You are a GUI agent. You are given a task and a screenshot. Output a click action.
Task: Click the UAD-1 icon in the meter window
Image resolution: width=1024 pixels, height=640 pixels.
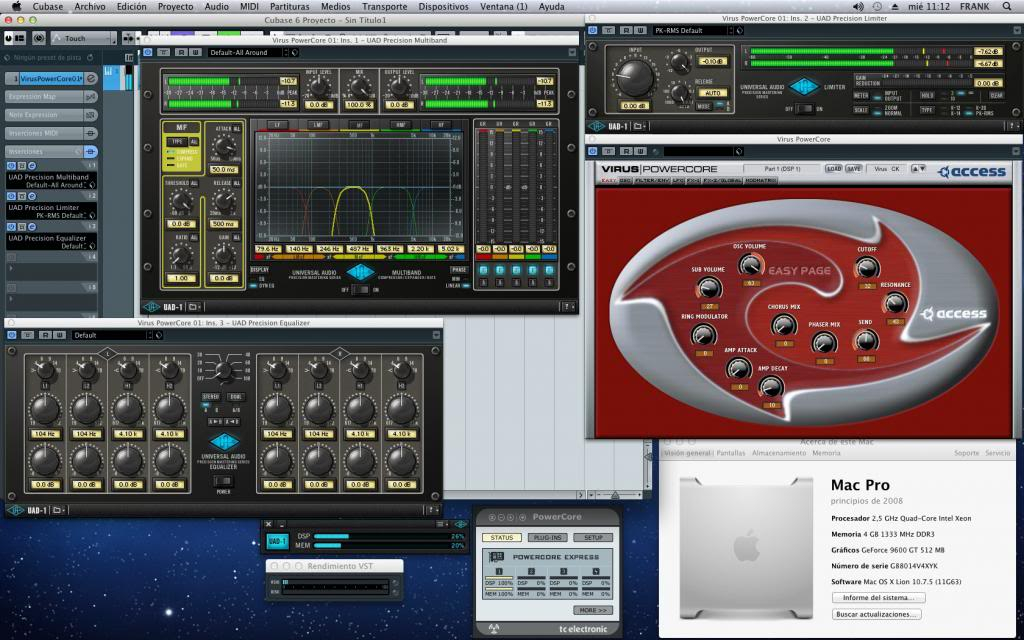277,541
